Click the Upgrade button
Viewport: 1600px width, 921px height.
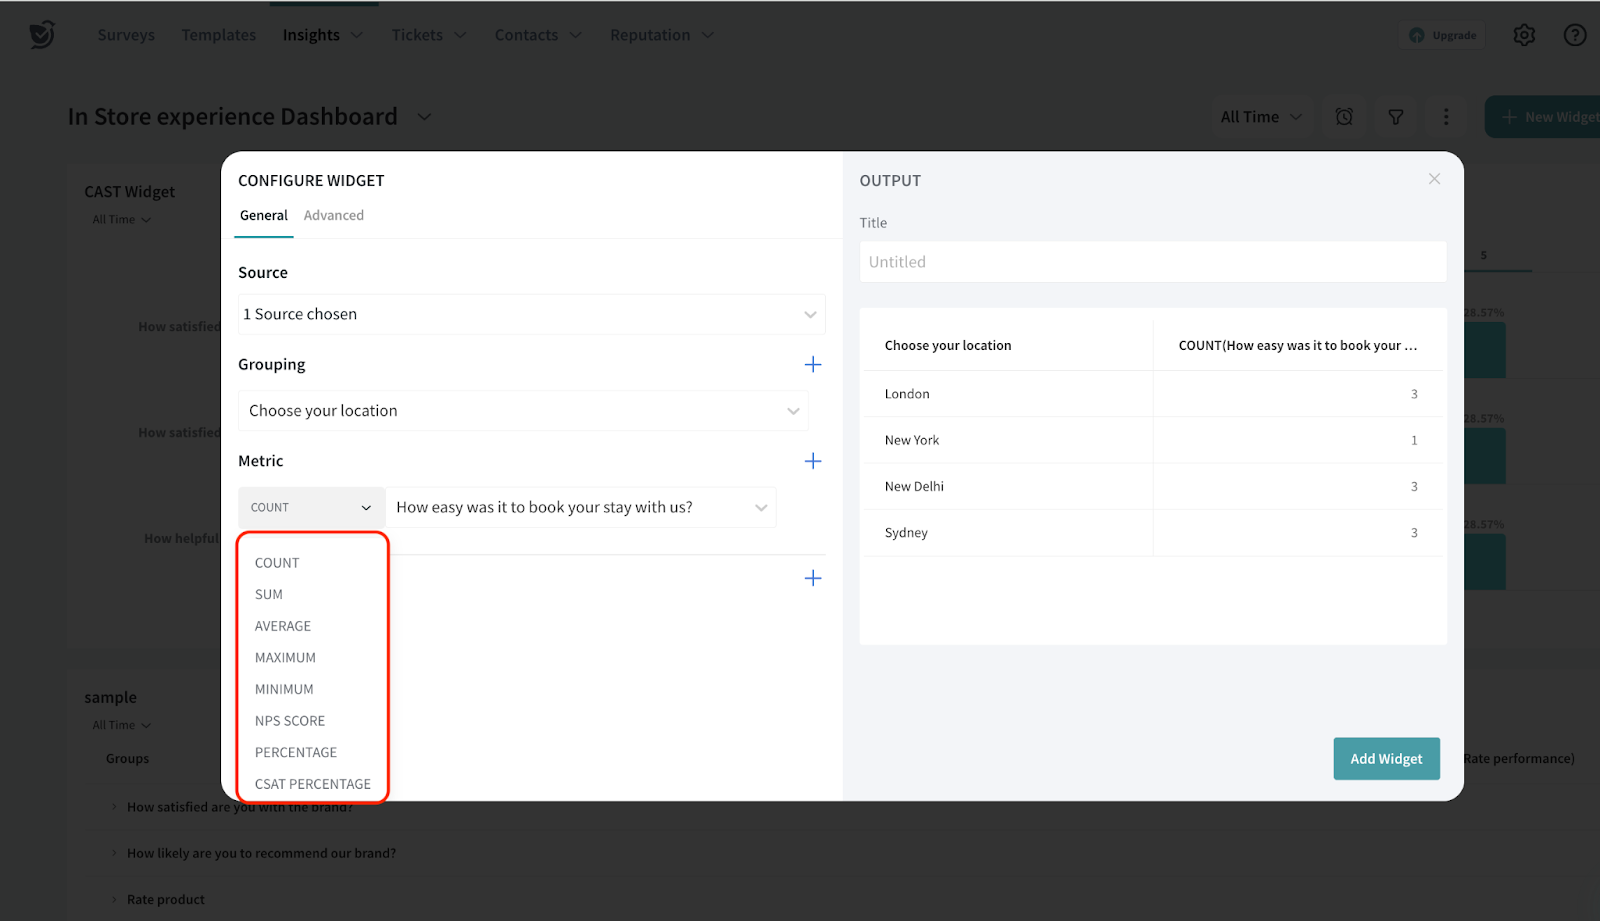[x=1442, y=35]
